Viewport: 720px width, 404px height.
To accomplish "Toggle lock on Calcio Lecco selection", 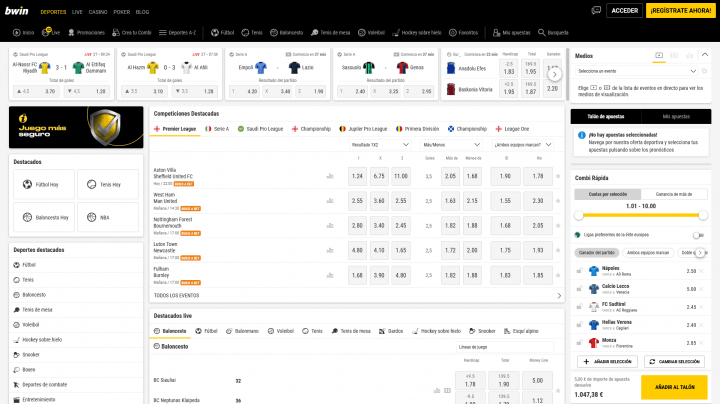I will (579, 289).
